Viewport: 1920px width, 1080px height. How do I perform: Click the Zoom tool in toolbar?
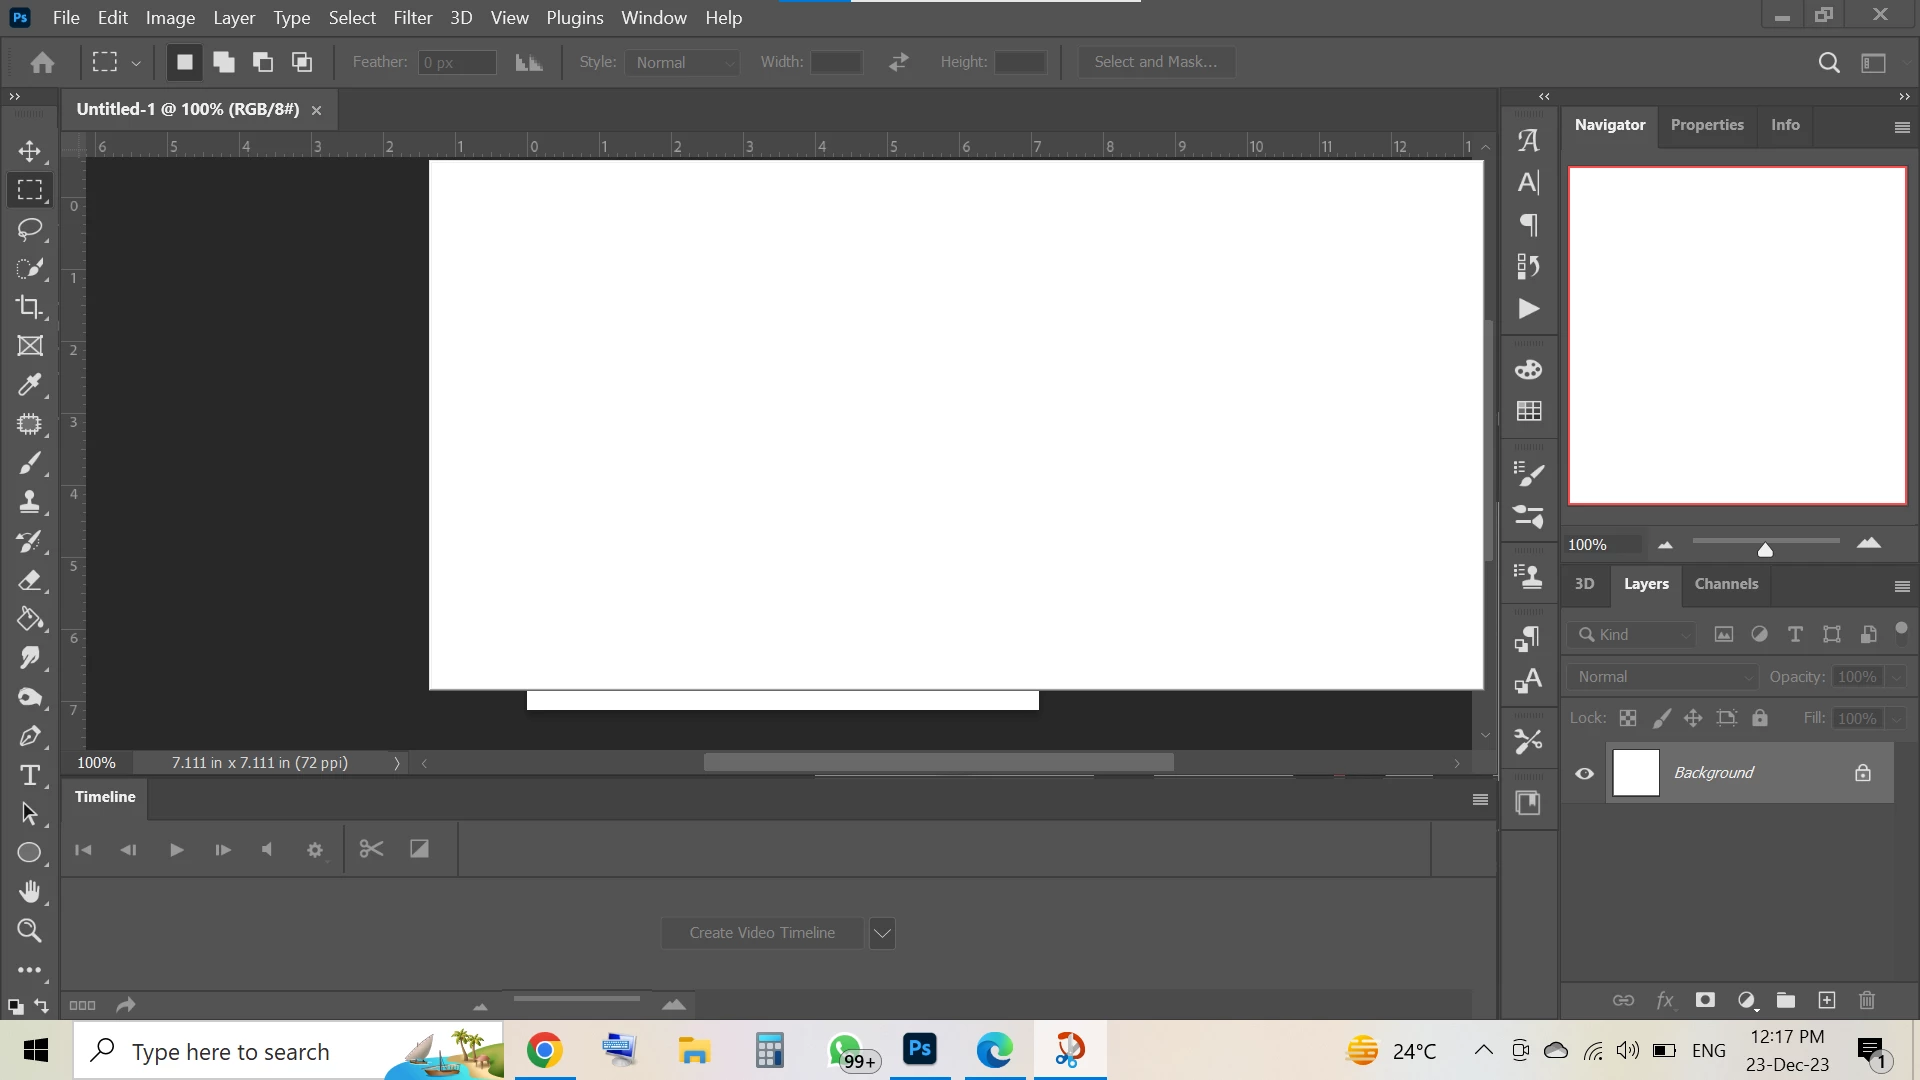point(29,931)
